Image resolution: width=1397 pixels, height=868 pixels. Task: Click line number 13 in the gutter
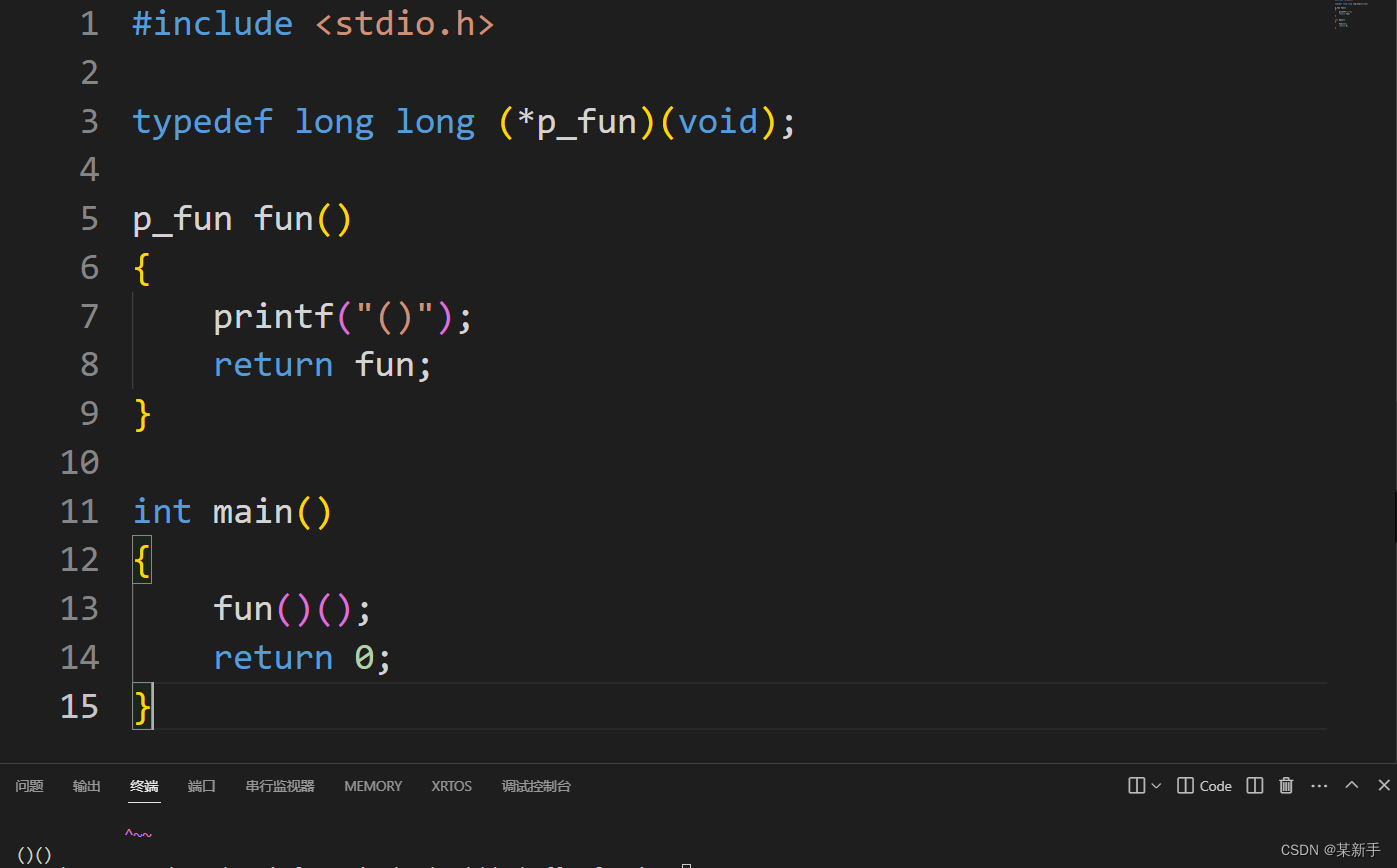coord(79,609)
